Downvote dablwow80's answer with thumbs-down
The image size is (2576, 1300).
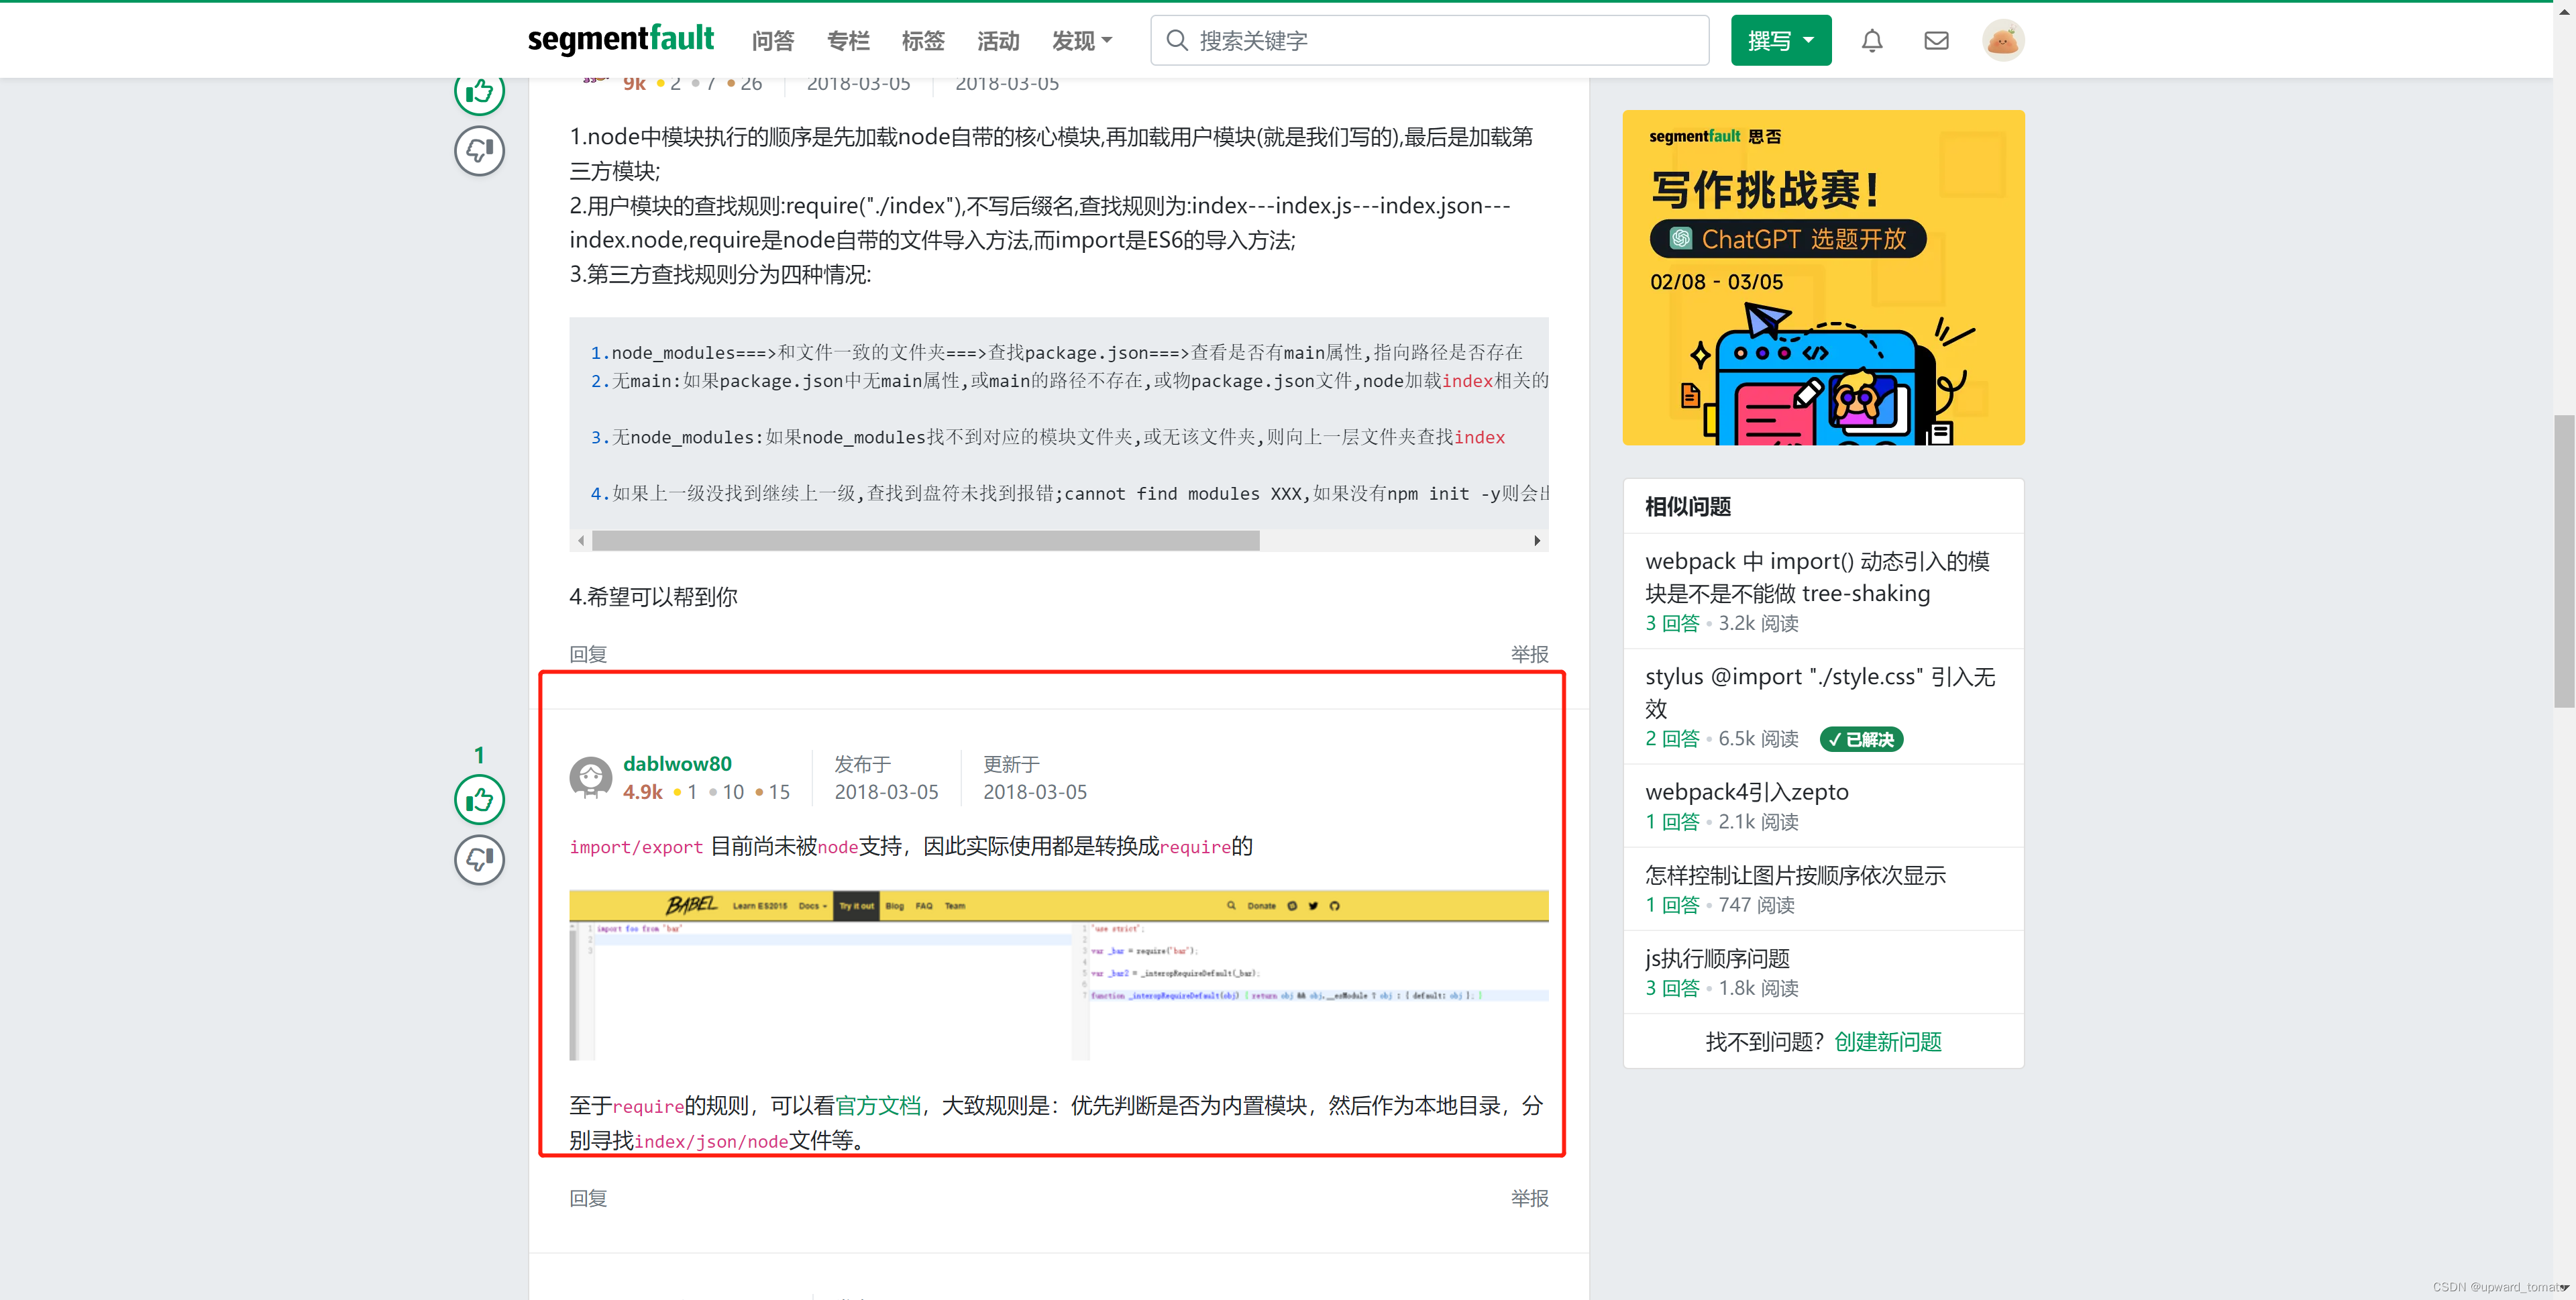[479, 859]
